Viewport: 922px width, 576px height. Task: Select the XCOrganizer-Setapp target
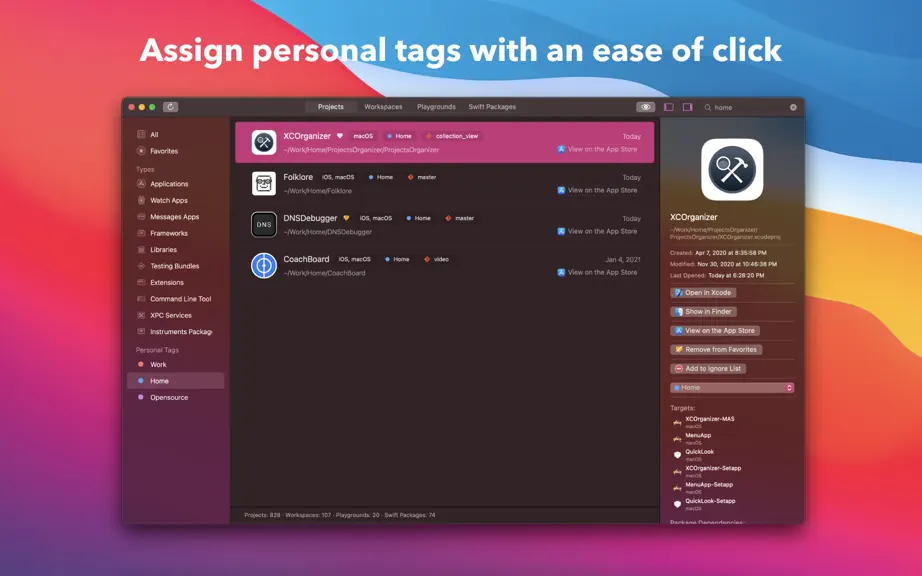713,468
